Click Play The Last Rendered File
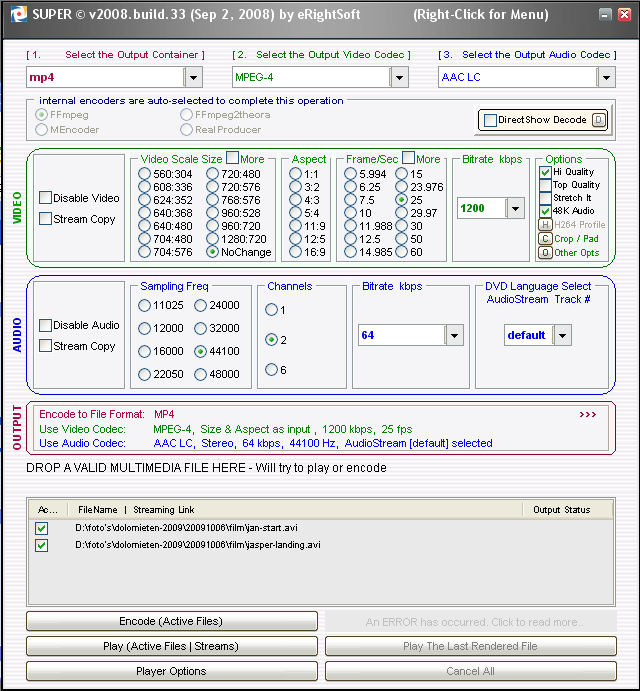Screen dimensions: 640x691 [471, 646]
